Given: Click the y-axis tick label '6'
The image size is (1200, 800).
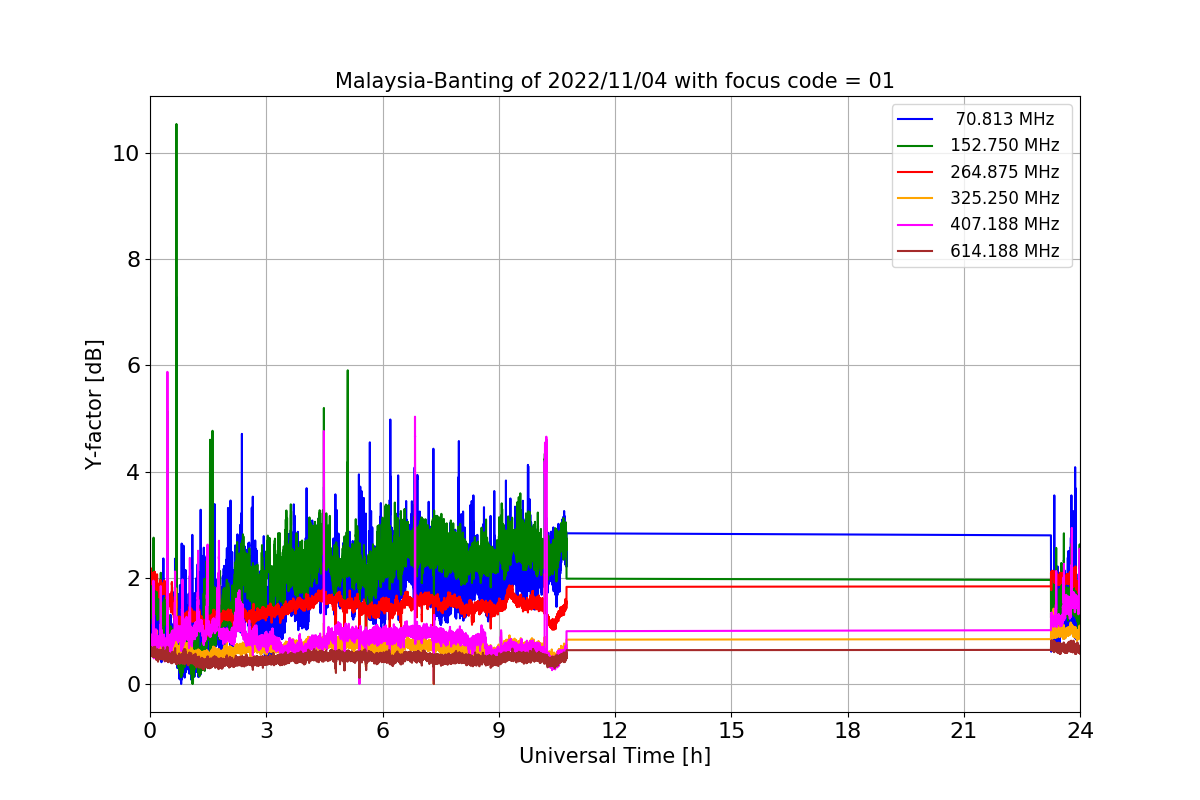Looking at the screenshot, I should 133,366.
